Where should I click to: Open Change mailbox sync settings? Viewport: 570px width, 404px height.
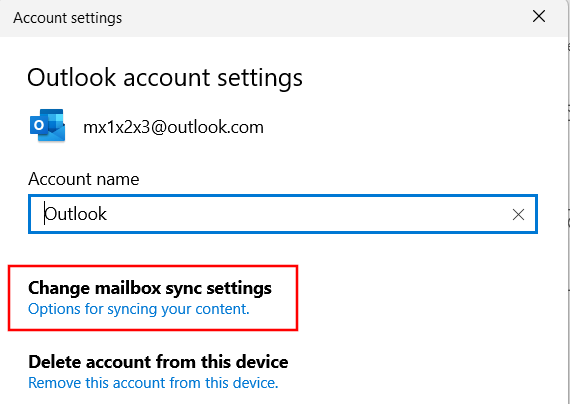click(x=150, y=288)
